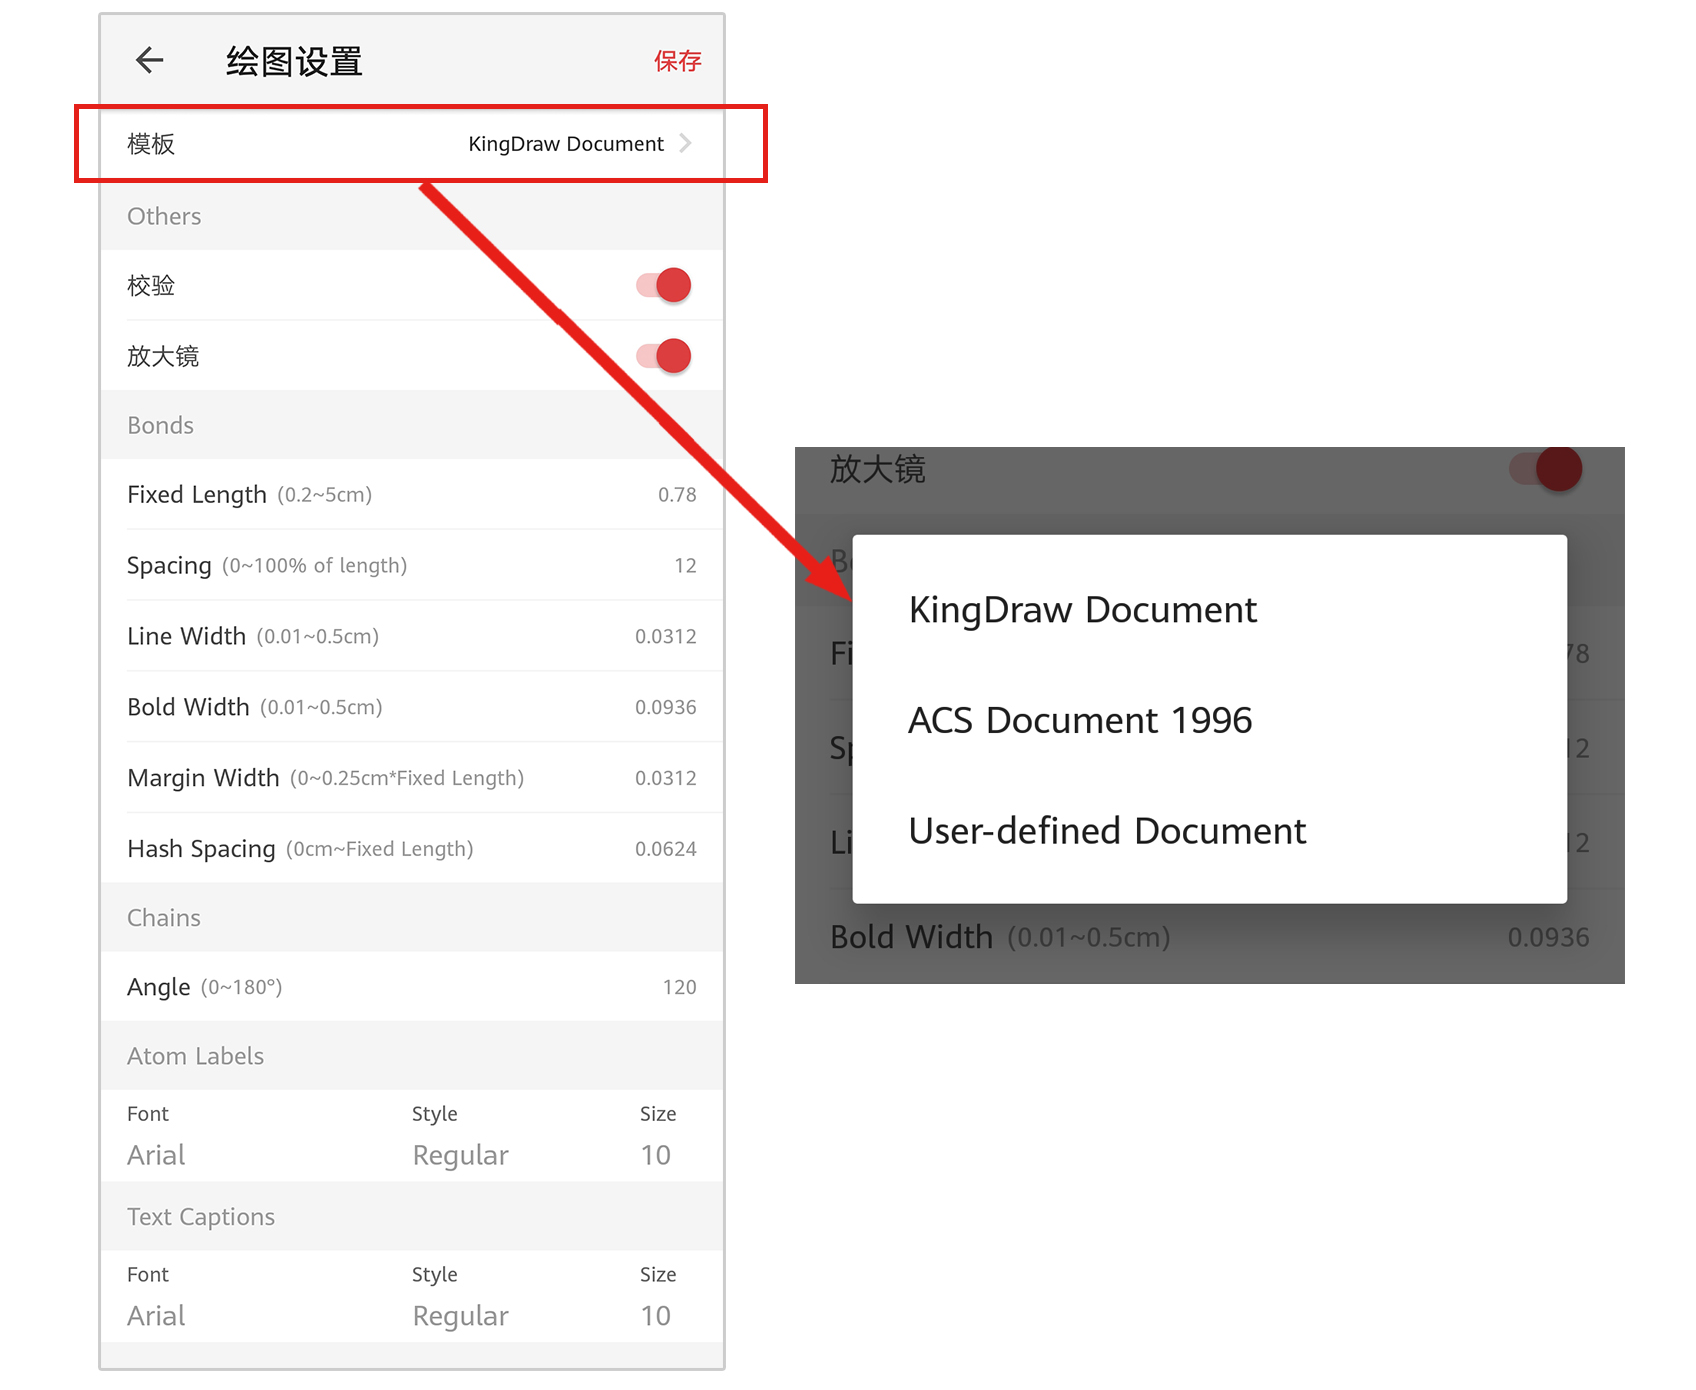This screenshot has width=1696, height=1390.
Task: Click the KingDraw Document template value
Action: pyautogui.click(x=565, y=144)
